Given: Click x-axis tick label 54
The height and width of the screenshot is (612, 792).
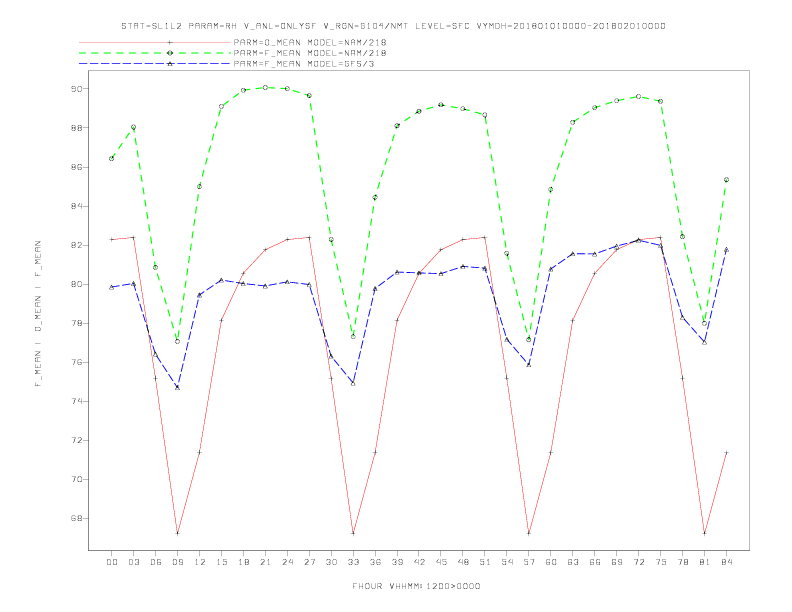Looking at the screenshot, I should (507, 562).
